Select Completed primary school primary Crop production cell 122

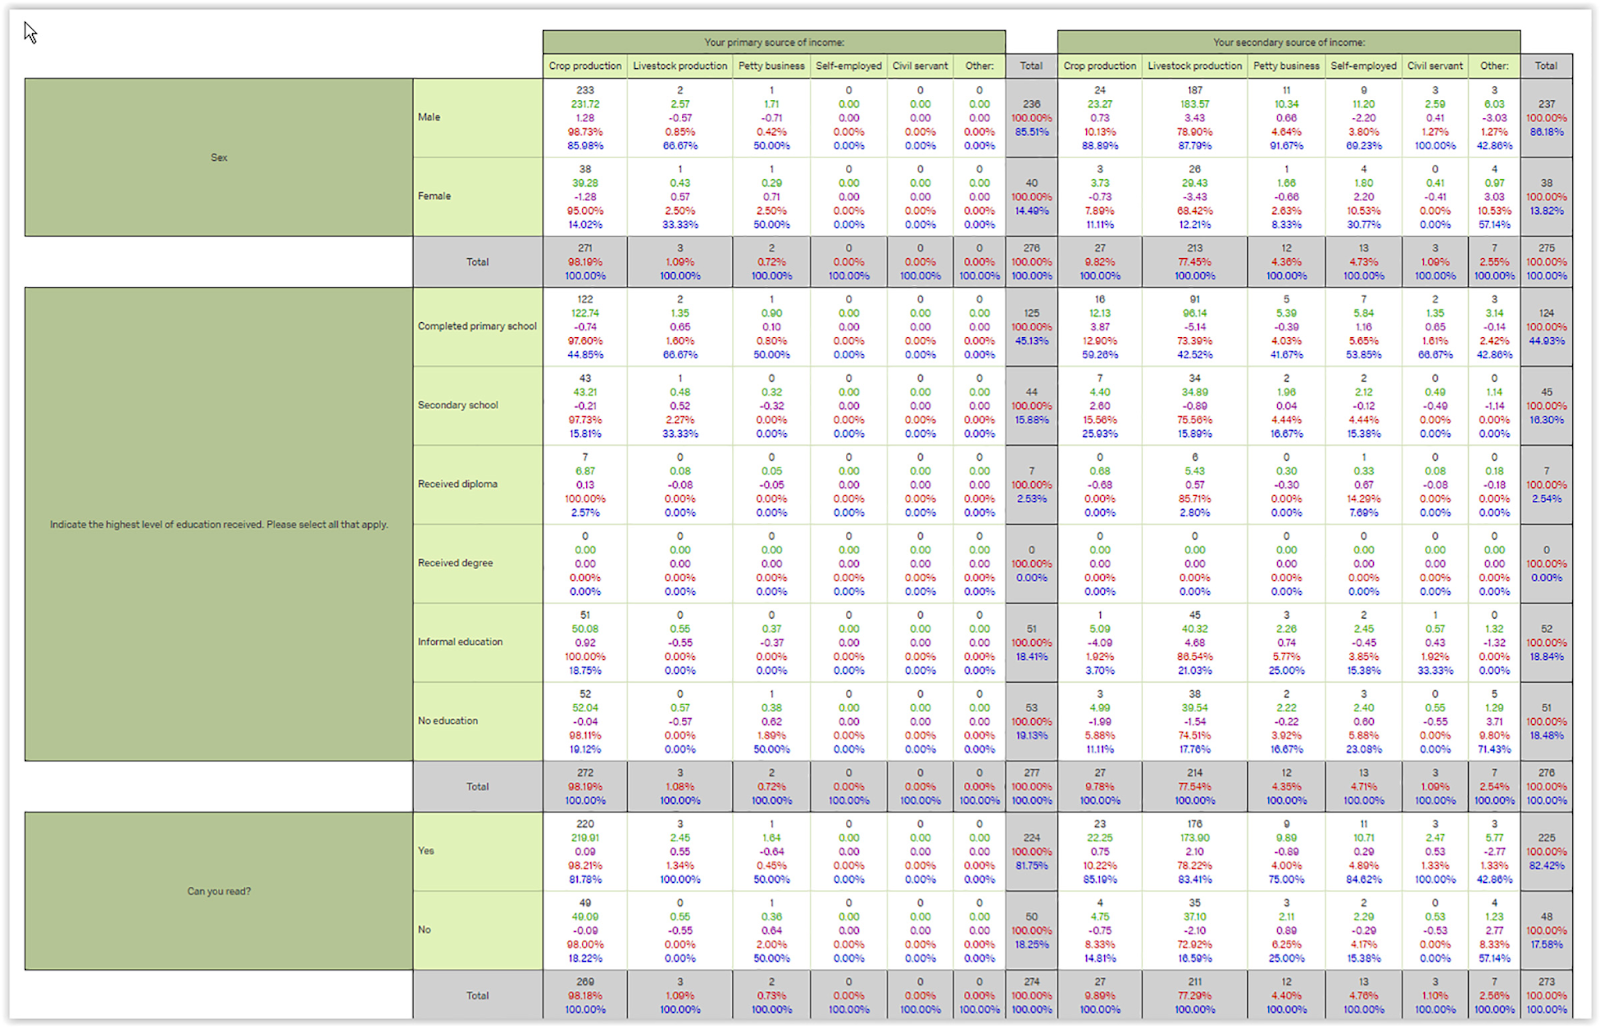click(x=585, y=326)
